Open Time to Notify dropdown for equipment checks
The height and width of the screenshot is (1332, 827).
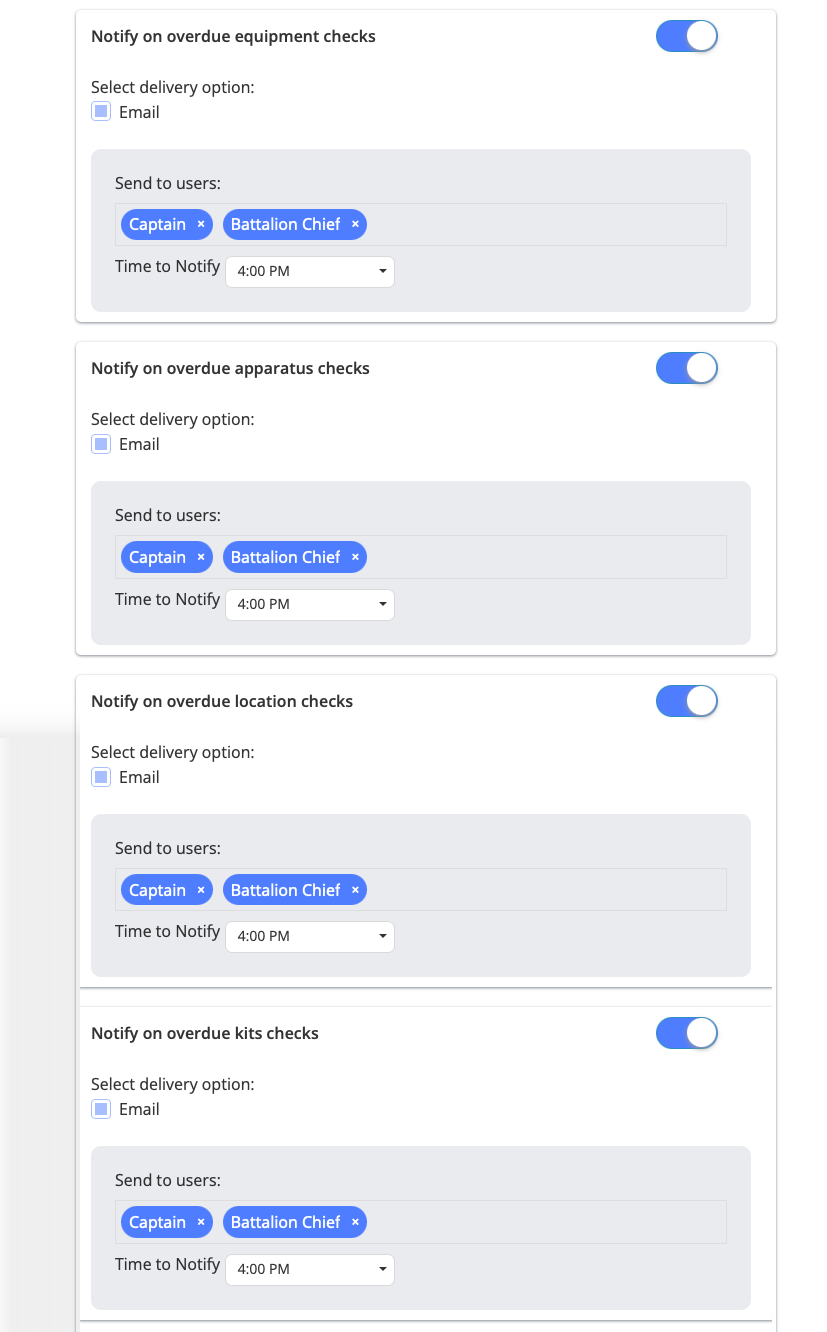pyautogui.click(x=310, y=271)
